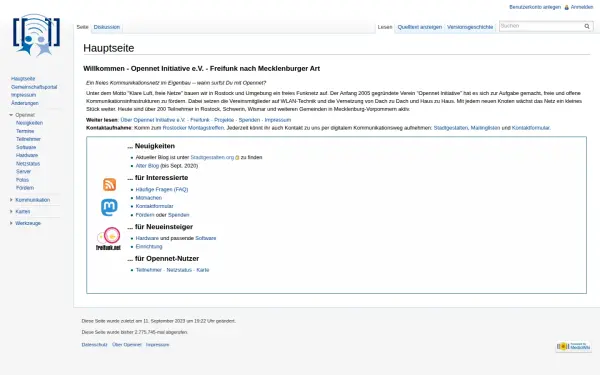
Task: Open the freifunk.net logo link
Action: coord(108,239)
